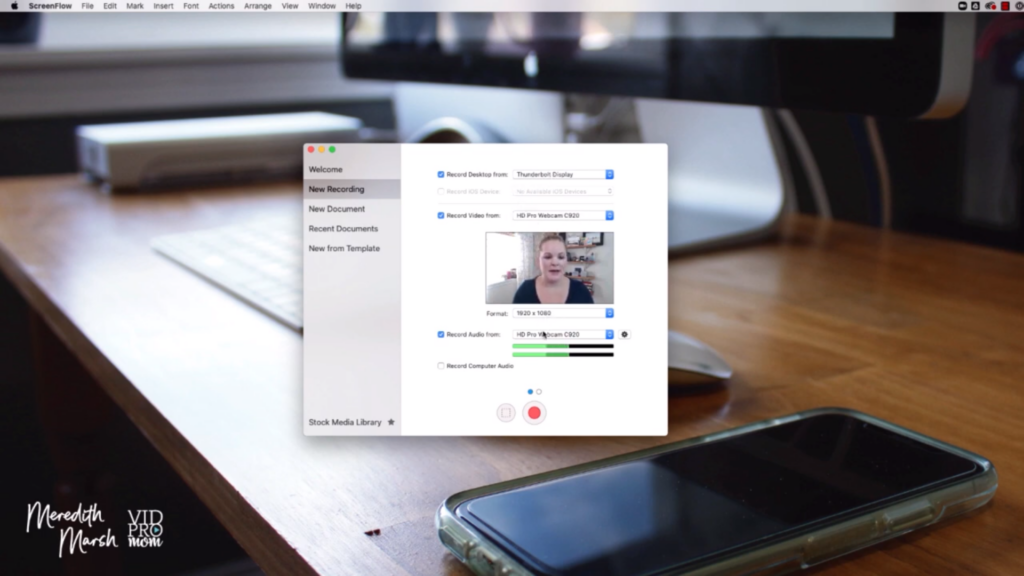
Task: Minimize the welcome window with the yellow button
Action: point(322,150)
